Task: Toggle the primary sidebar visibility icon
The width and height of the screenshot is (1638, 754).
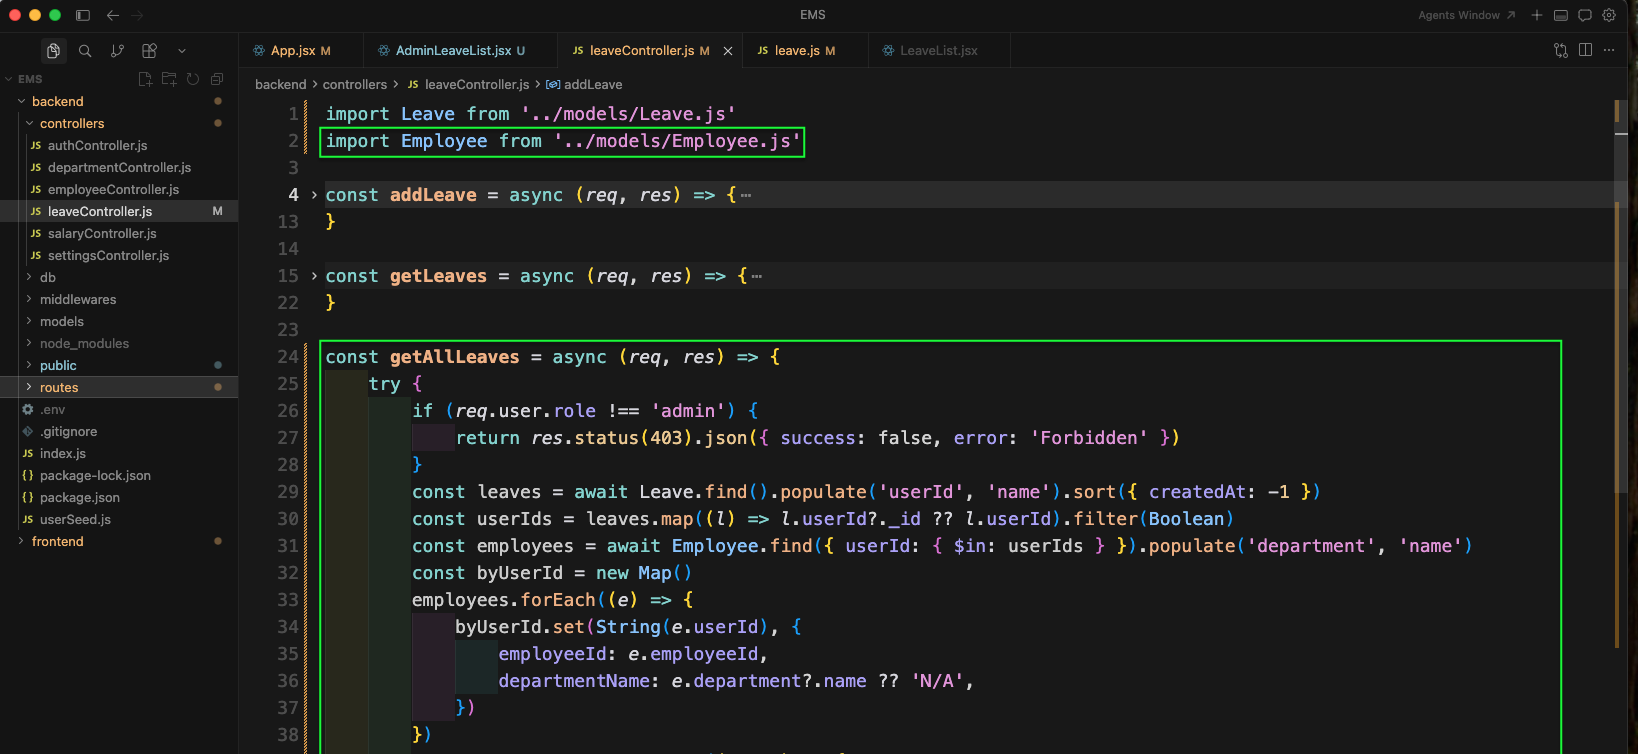Action: pyautogui.click(x=83, y=15)
